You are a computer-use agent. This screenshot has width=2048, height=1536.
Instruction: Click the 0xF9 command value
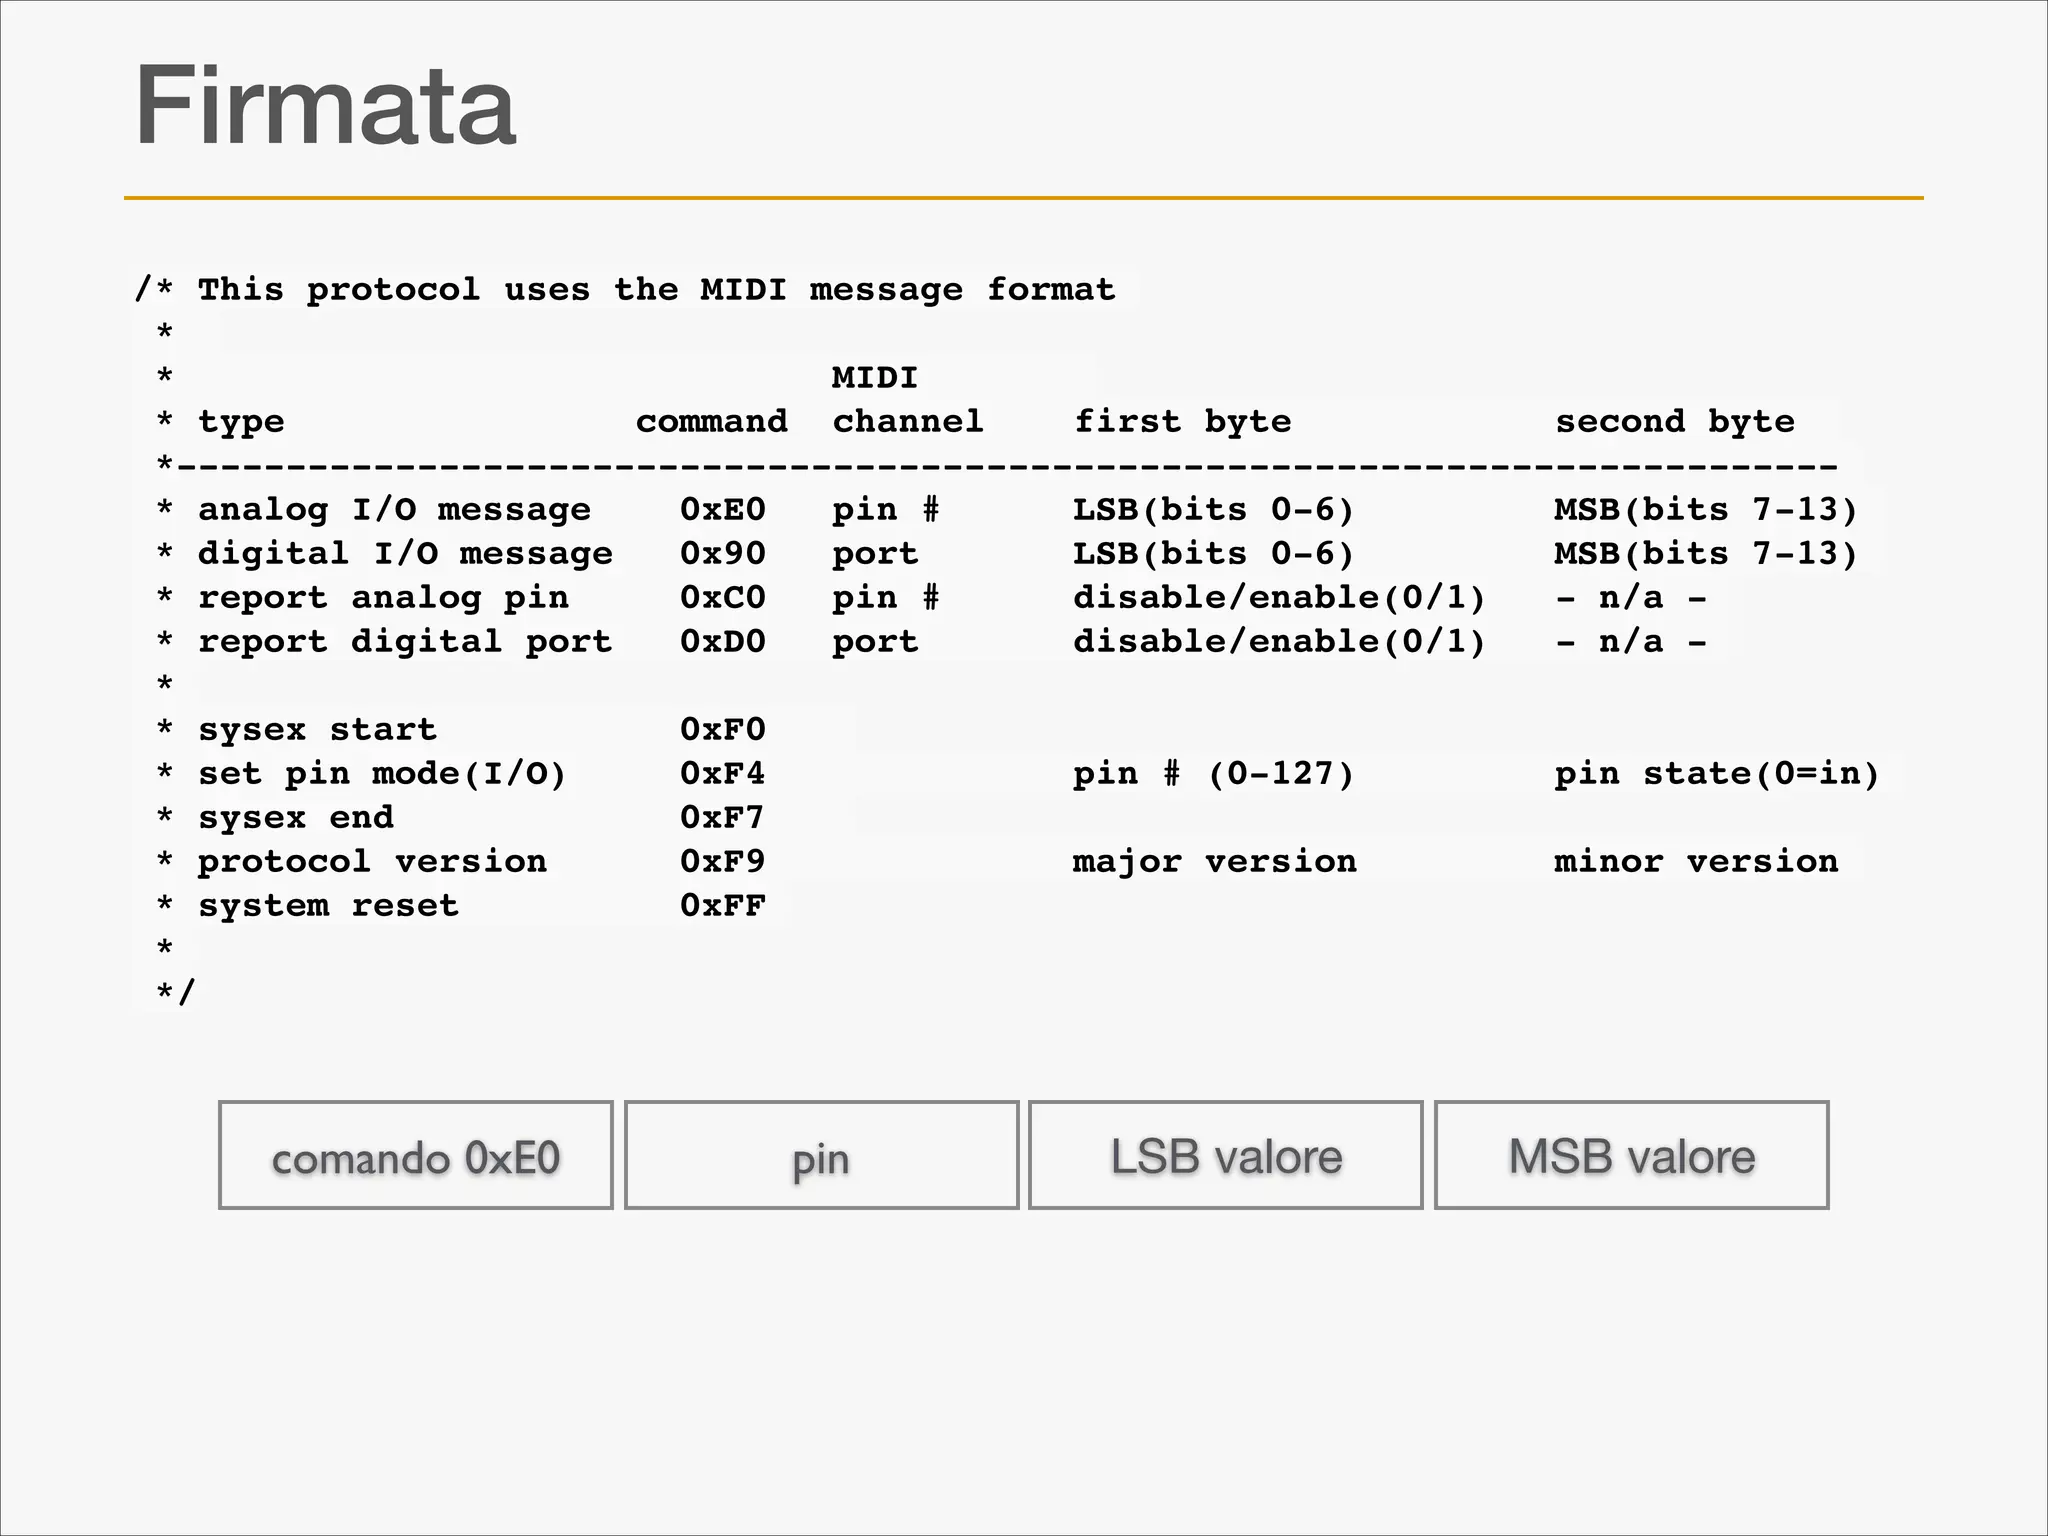(x=723, y=862)
